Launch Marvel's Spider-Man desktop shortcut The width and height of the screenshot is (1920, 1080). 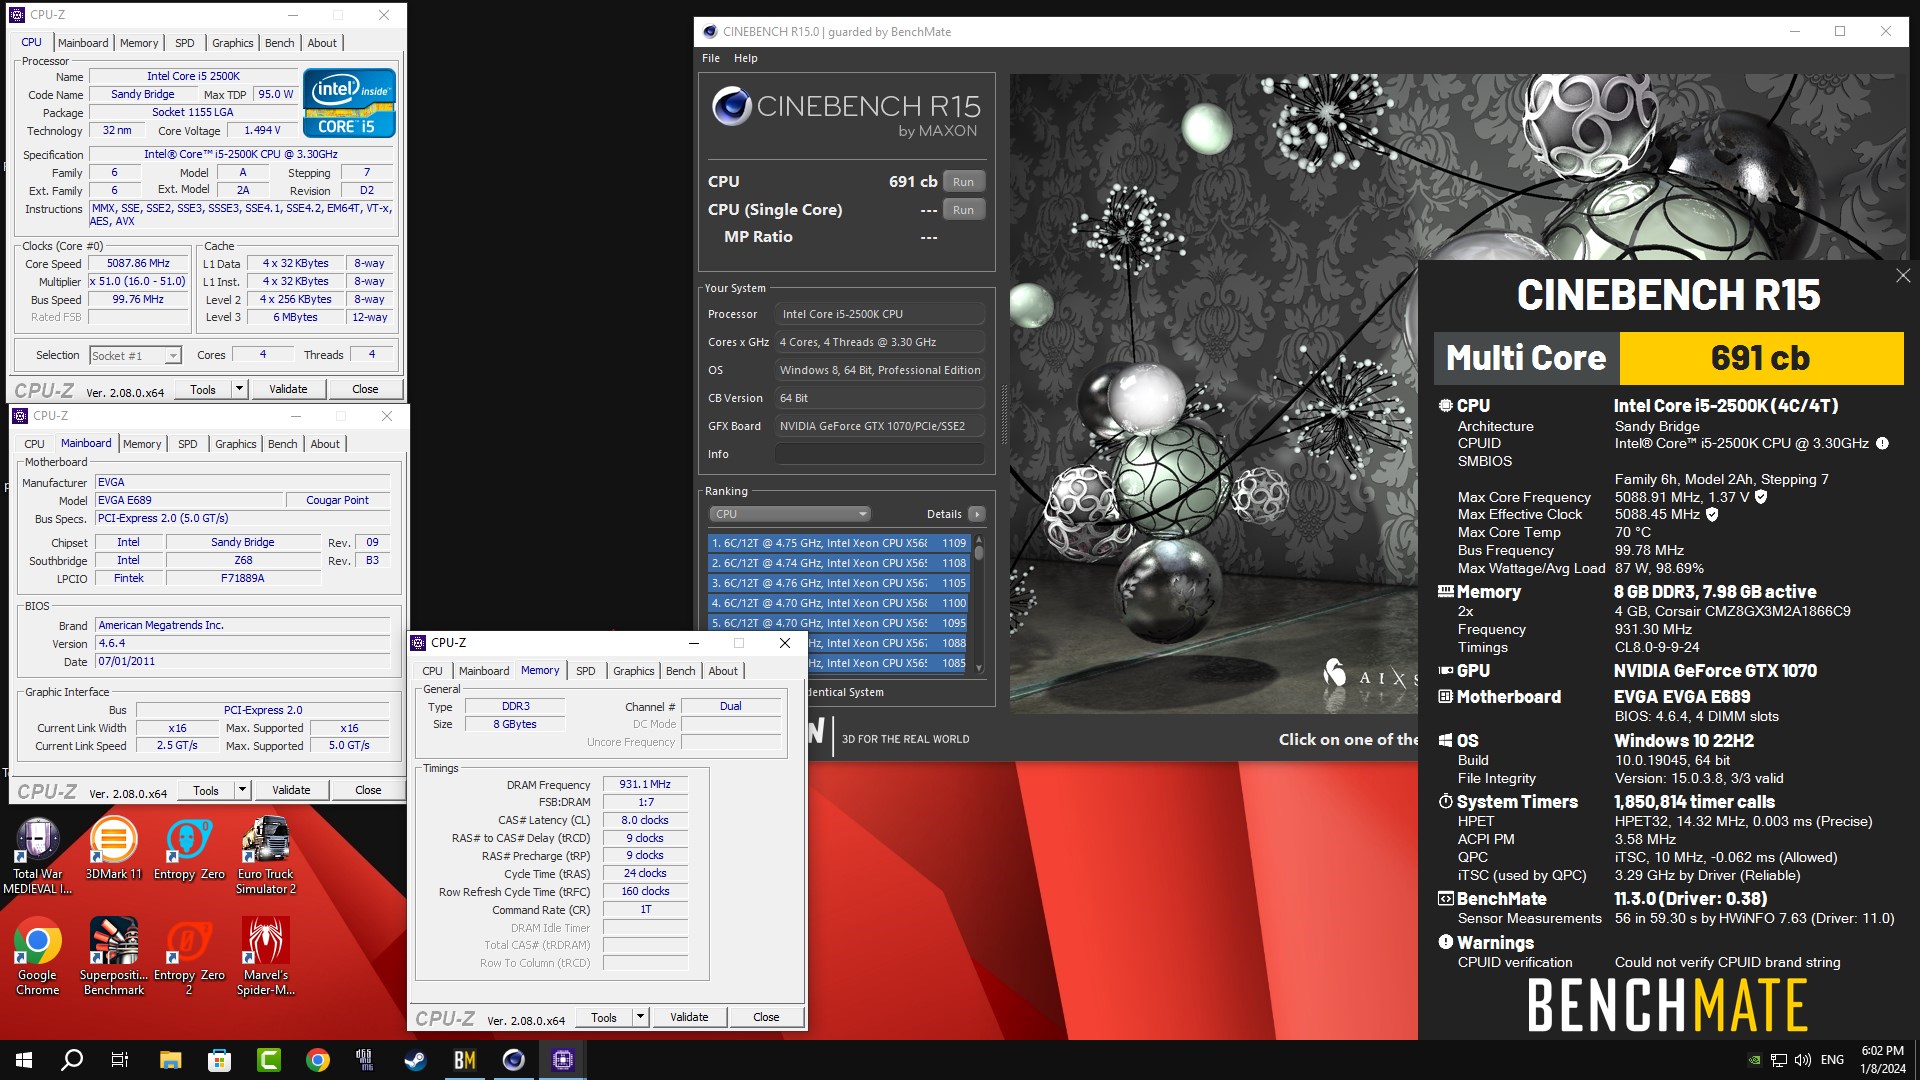coord(265,956)
